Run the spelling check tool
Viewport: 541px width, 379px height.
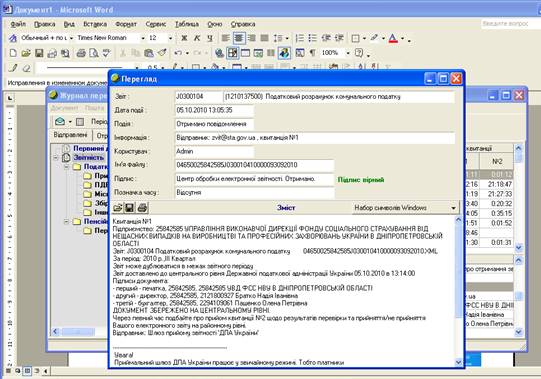(106, 53)
